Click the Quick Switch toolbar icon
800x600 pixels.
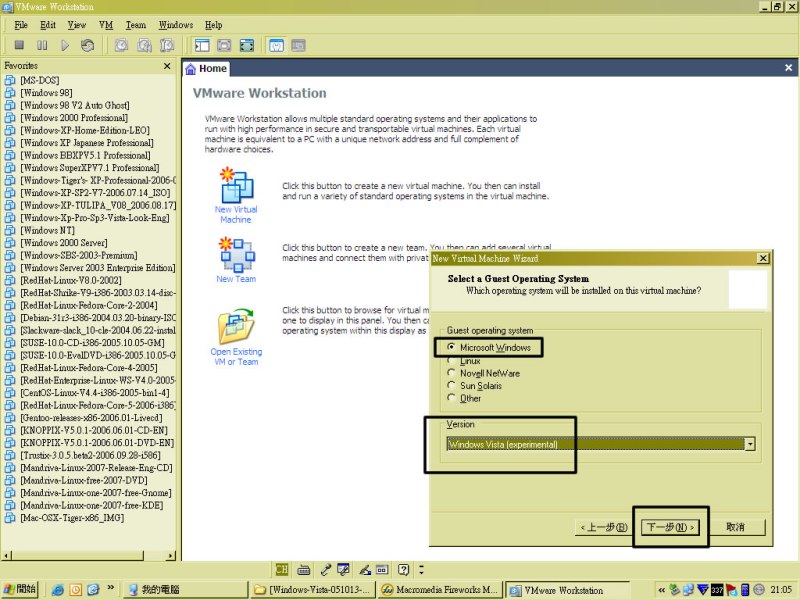(224, 45)
